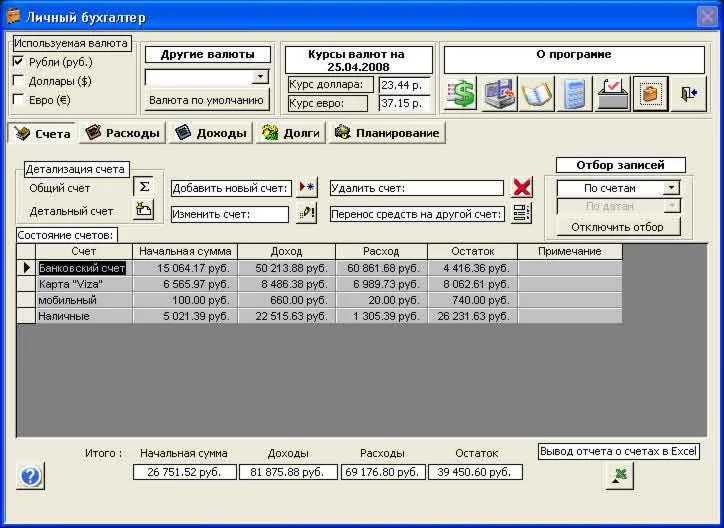Click the green dollar sign toolbar icon

pos(461,94)
